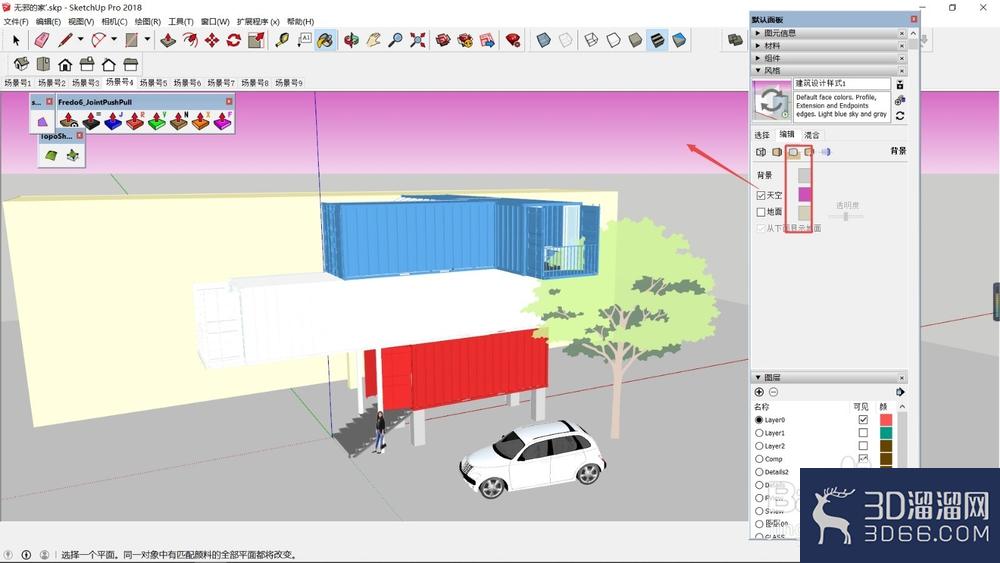Enable the 地面 ground checkbox
The image size is (1000, 563).
point(761,212)
